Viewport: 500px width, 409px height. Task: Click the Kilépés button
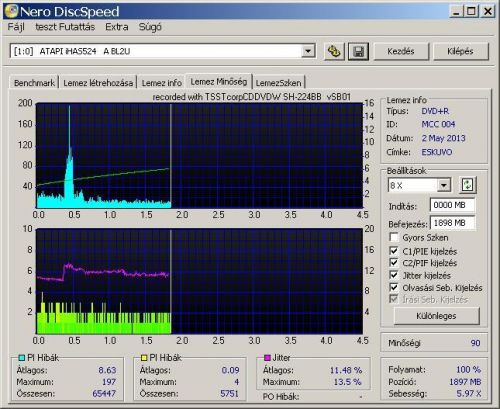[460, 51]
